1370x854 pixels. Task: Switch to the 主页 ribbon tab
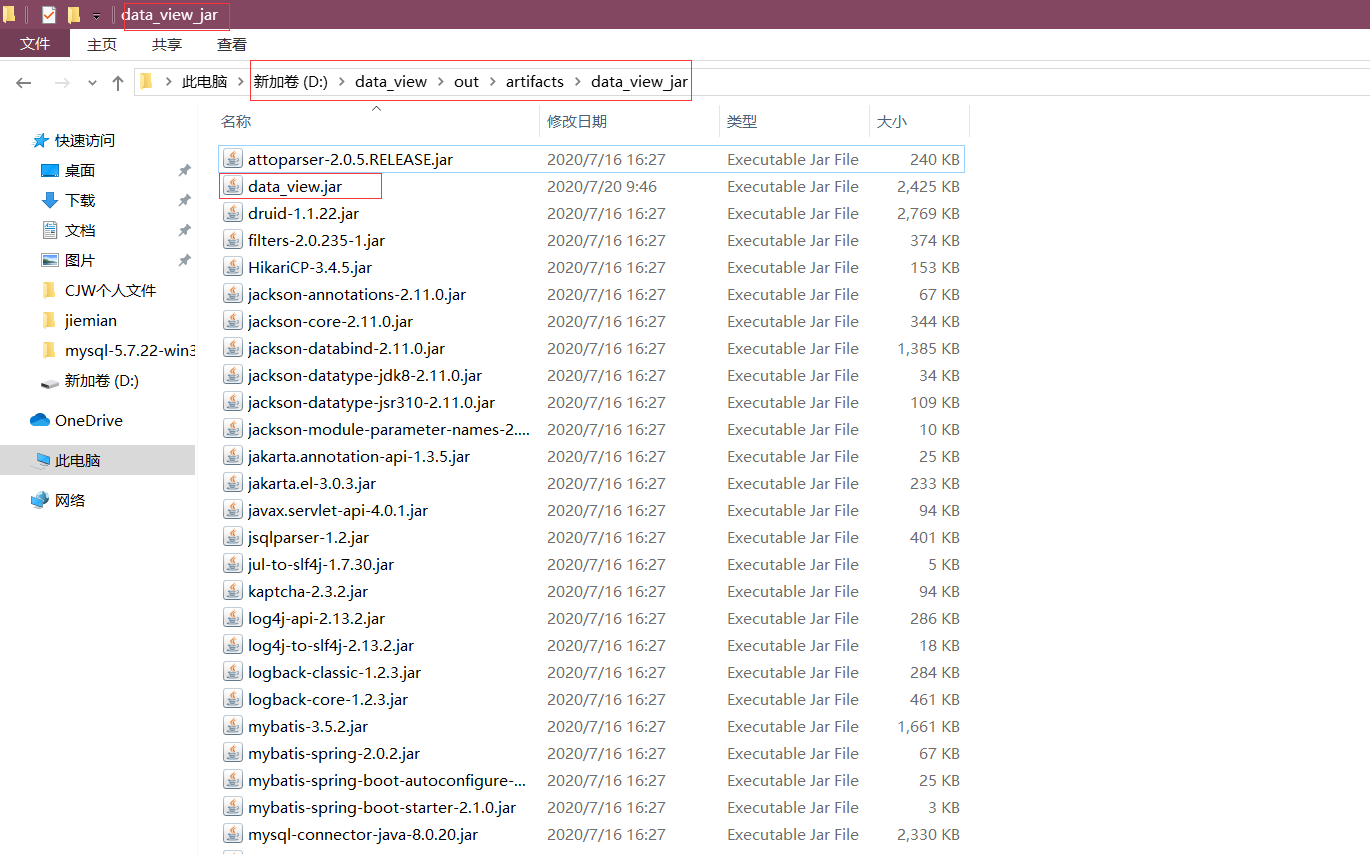102,44
